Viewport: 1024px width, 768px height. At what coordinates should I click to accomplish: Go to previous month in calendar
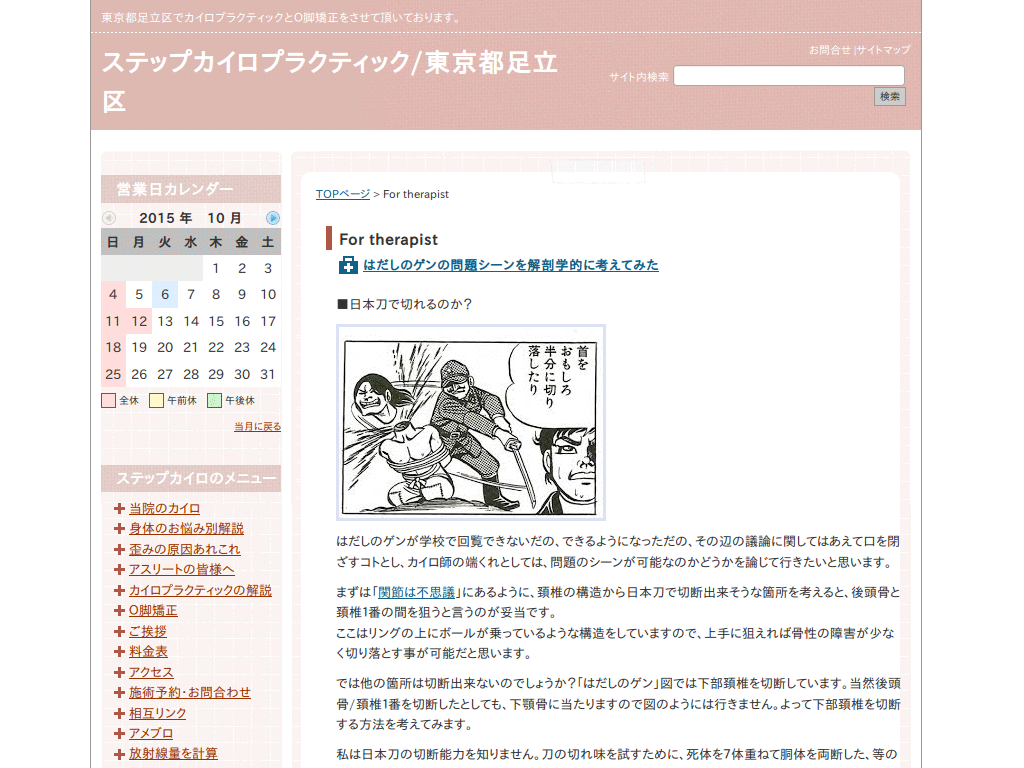pyautogui.click(x=109, y=218)
